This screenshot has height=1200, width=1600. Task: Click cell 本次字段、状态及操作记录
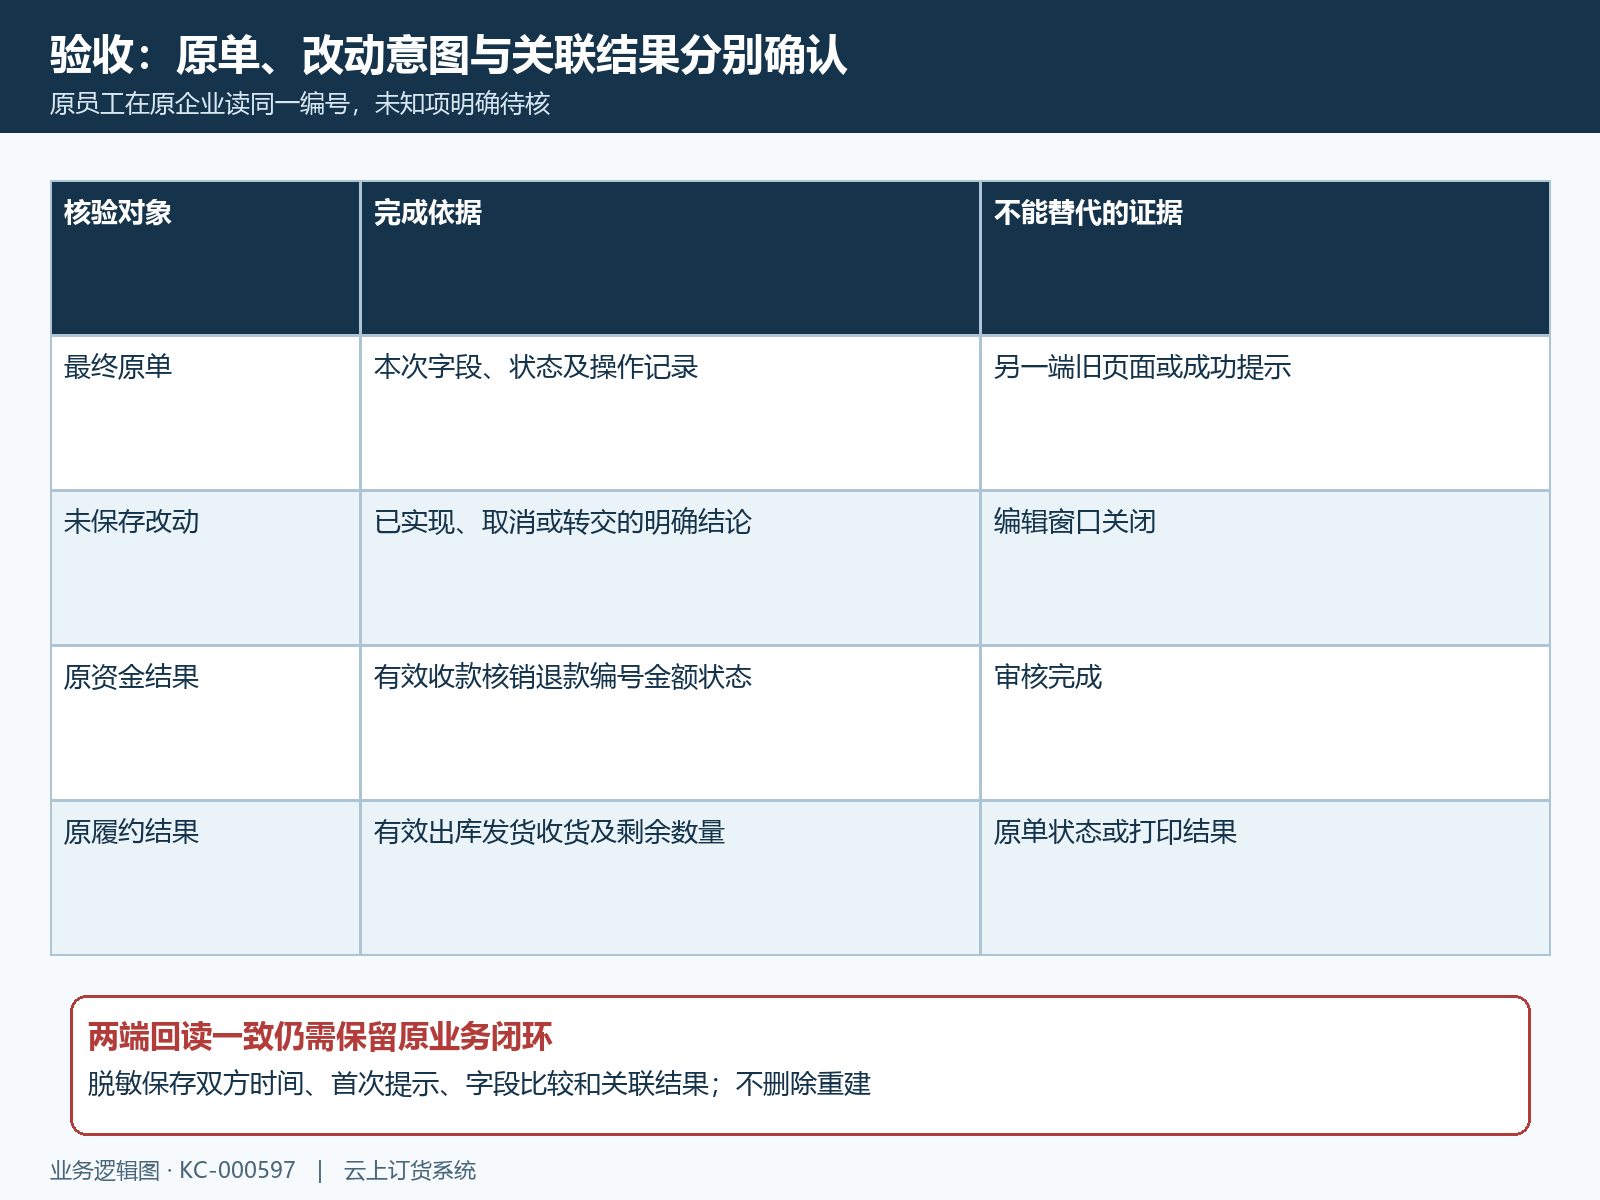click(670, 413)
